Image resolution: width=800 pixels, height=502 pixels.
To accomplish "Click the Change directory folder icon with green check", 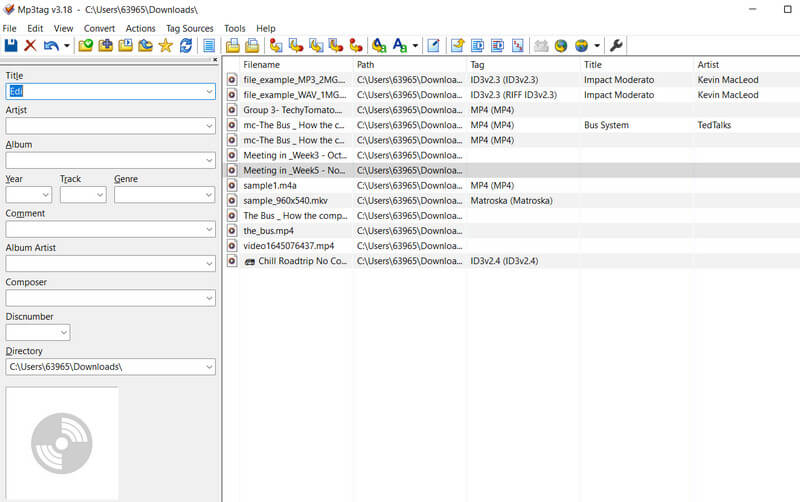I will point(86,46).
